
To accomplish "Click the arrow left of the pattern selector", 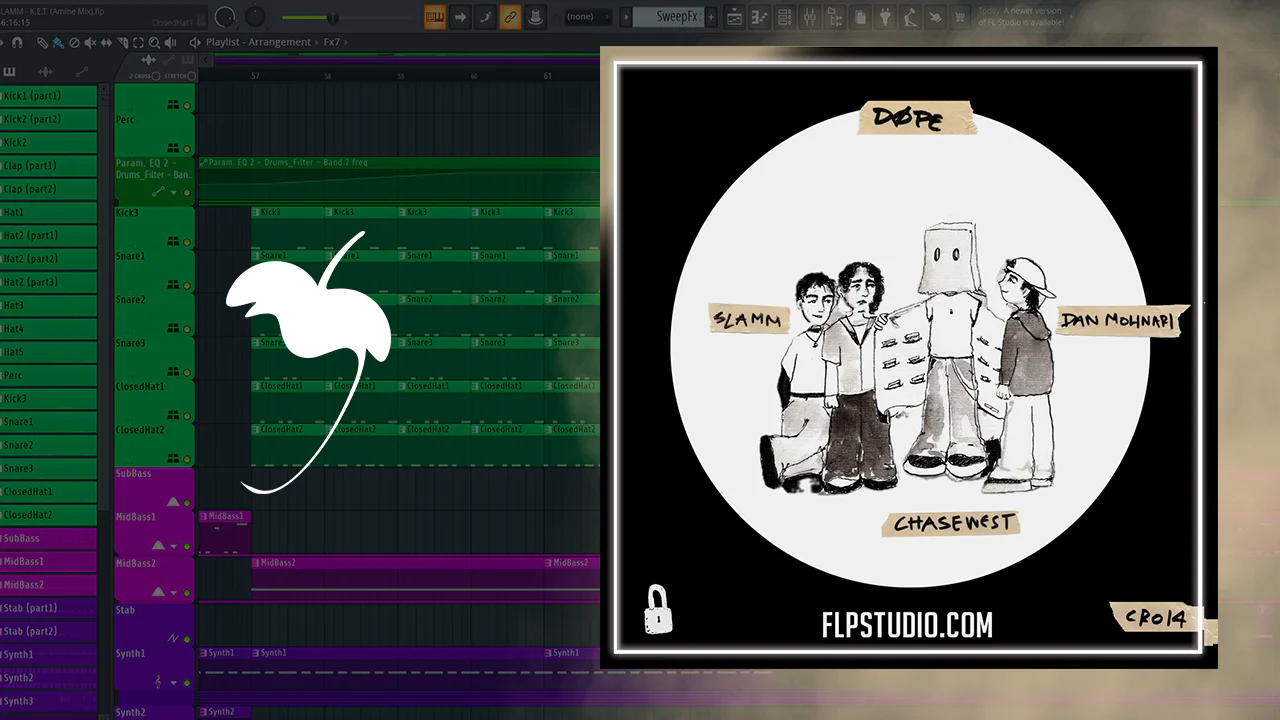I will 626,16.
